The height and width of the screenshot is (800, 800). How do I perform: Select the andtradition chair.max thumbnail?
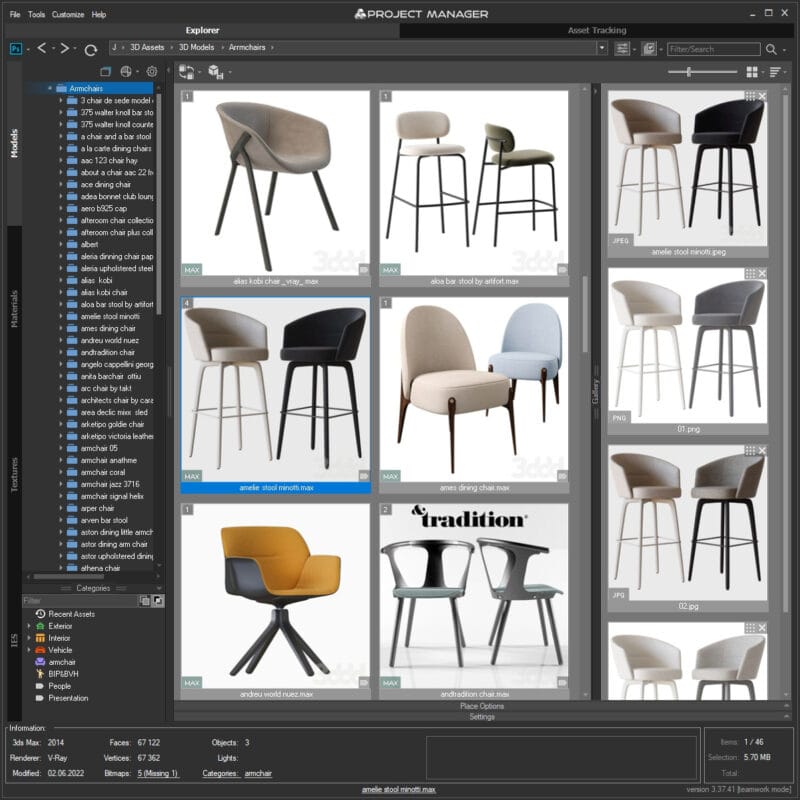point(474,602)
